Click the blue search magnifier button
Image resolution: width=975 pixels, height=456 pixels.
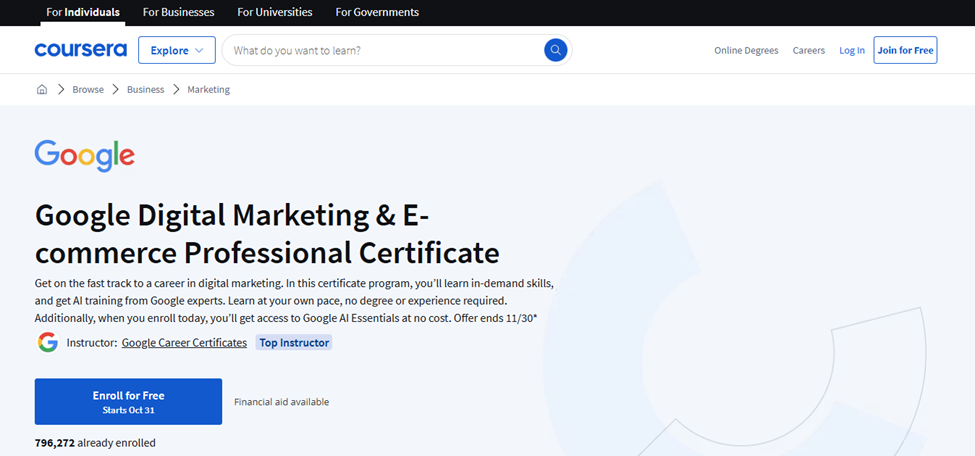coord(555,50)
